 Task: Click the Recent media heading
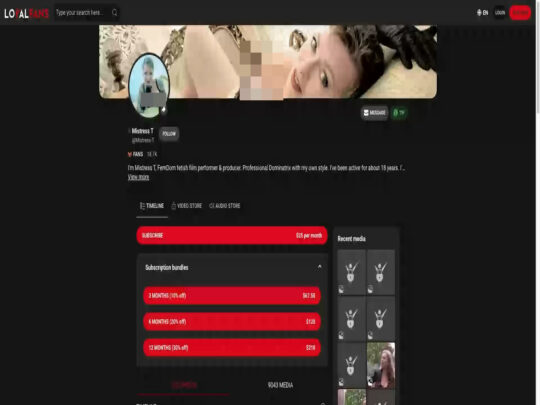(x=351, y=239)
